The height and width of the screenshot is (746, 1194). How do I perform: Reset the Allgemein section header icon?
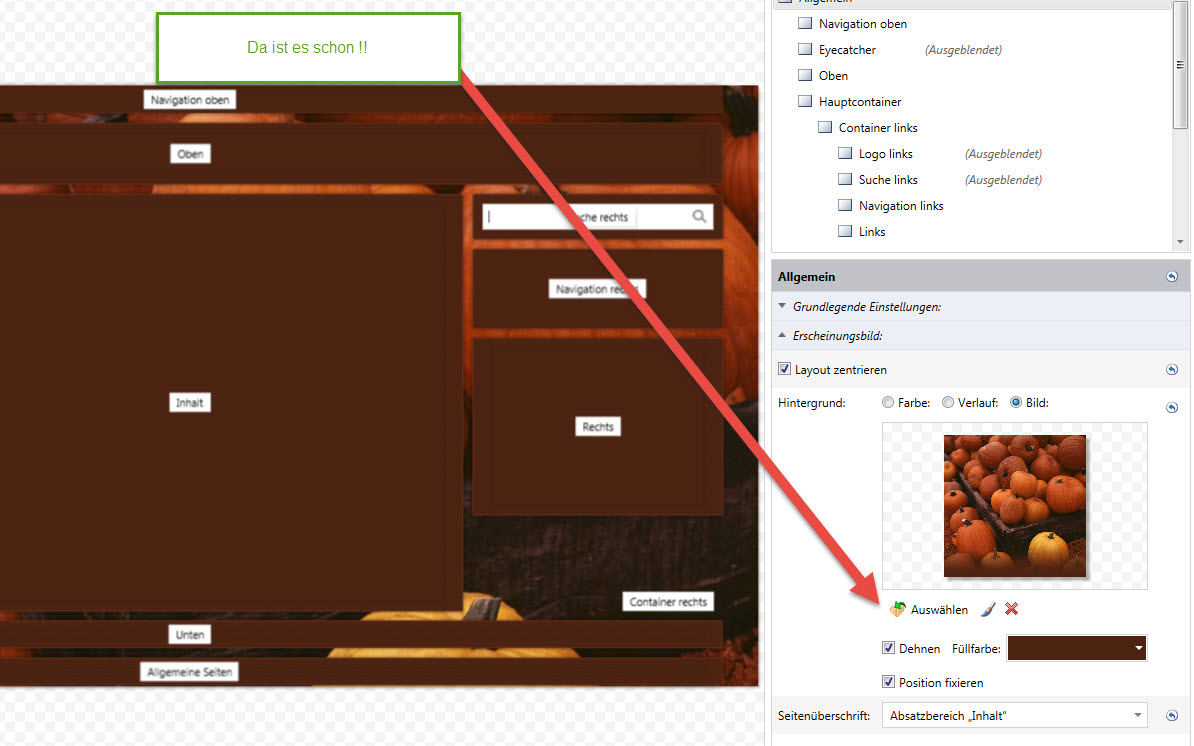[1172, 277]
